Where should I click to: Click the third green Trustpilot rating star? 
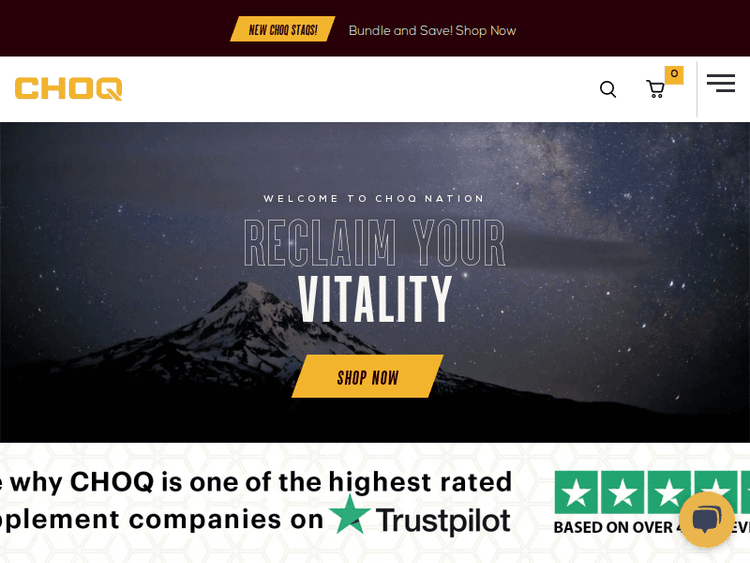point(669,492)
